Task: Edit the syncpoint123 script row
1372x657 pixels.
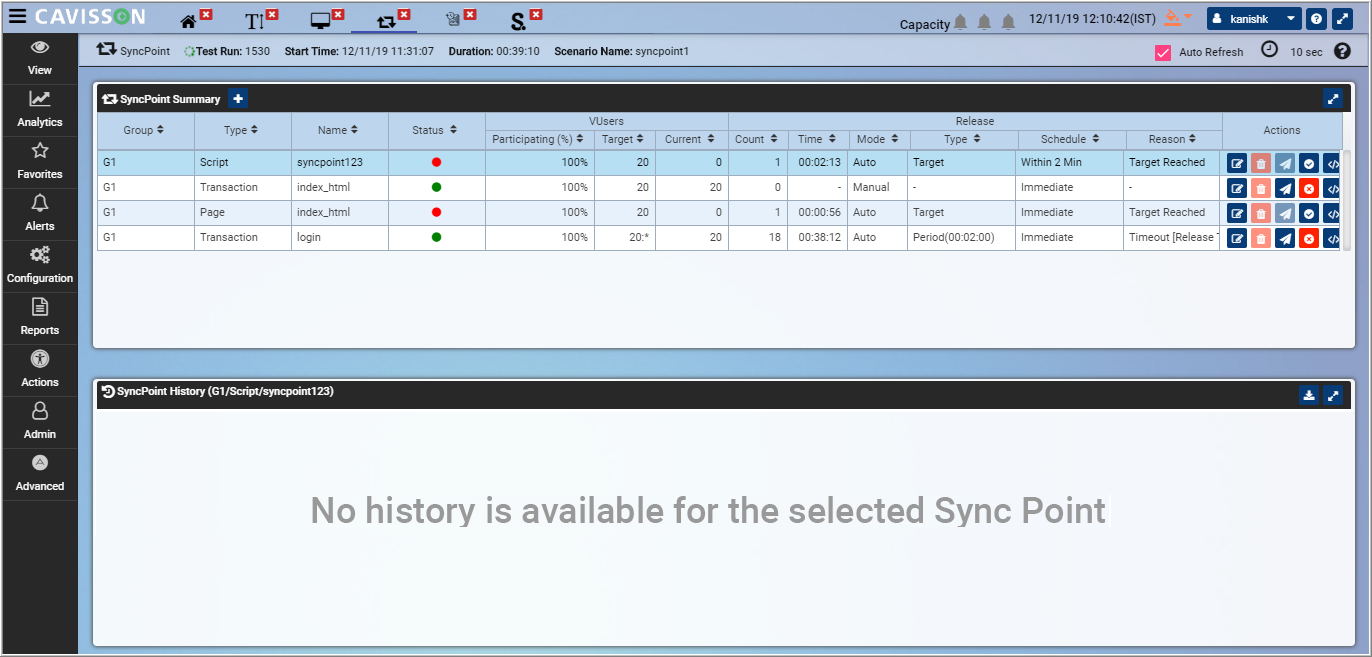Action: point(1237,163)
